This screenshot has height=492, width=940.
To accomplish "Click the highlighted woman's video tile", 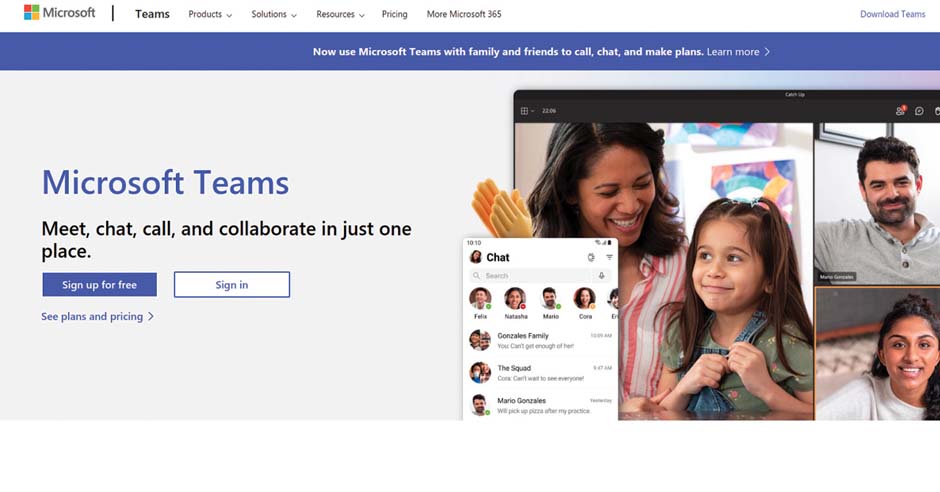I will pyautogui.click(x=877, y=354).
